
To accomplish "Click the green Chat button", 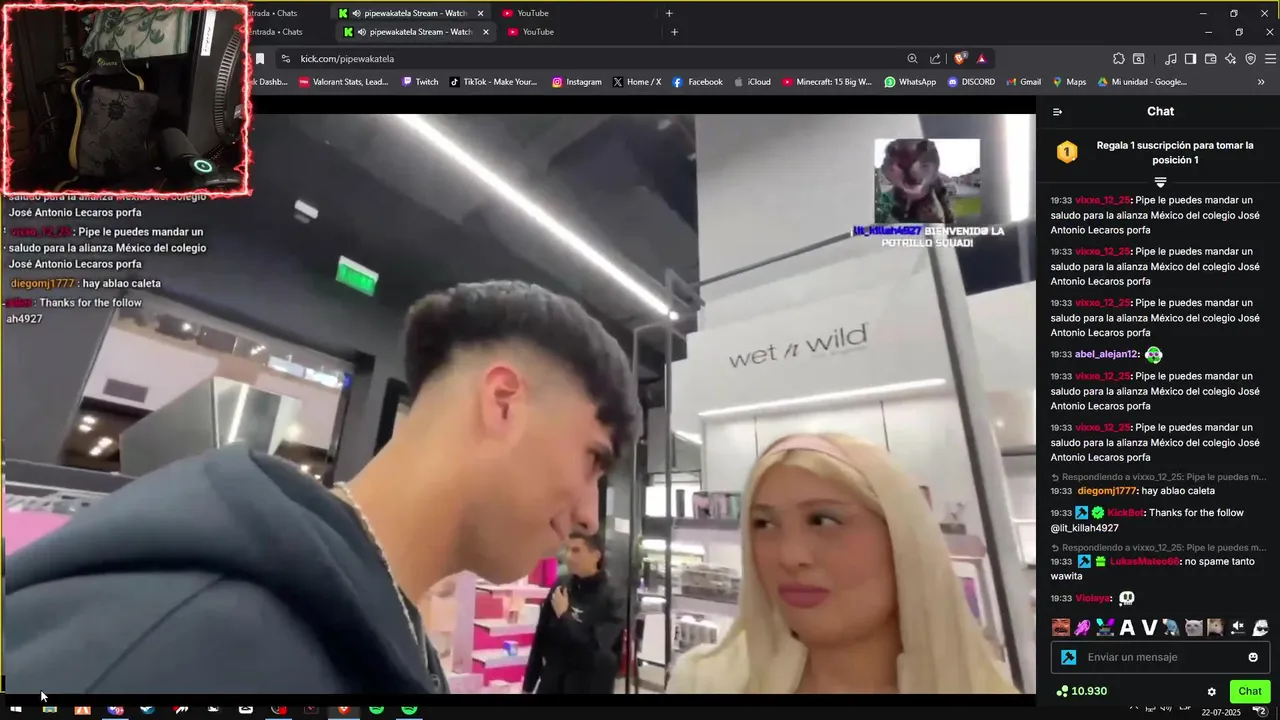I will pyautogui.click(x=1250, y=691).
